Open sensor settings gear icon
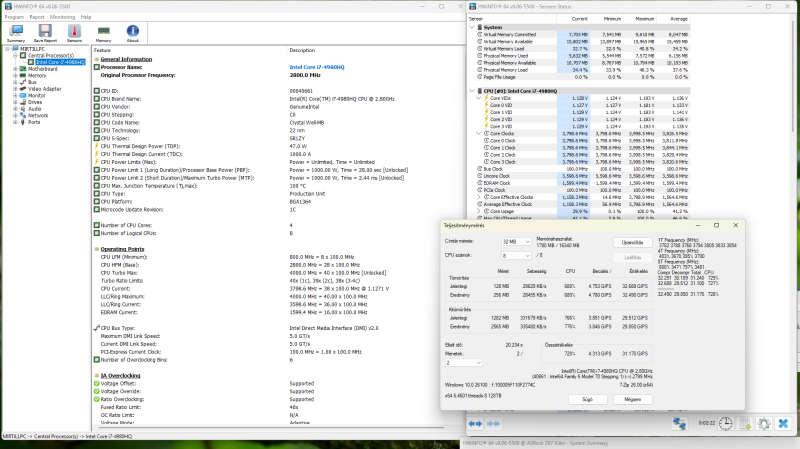The width and height of the screenshot is (800, 449). coord(764,423)
